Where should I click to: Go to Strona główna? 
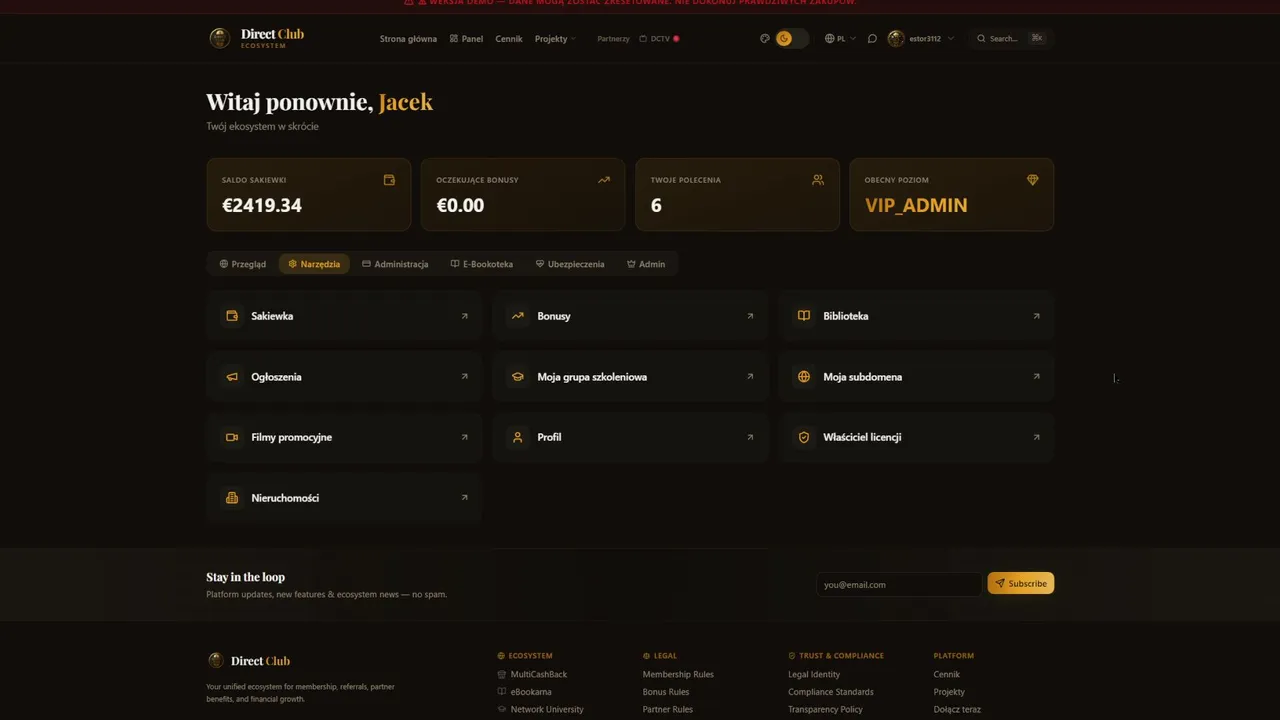(408, 38)
